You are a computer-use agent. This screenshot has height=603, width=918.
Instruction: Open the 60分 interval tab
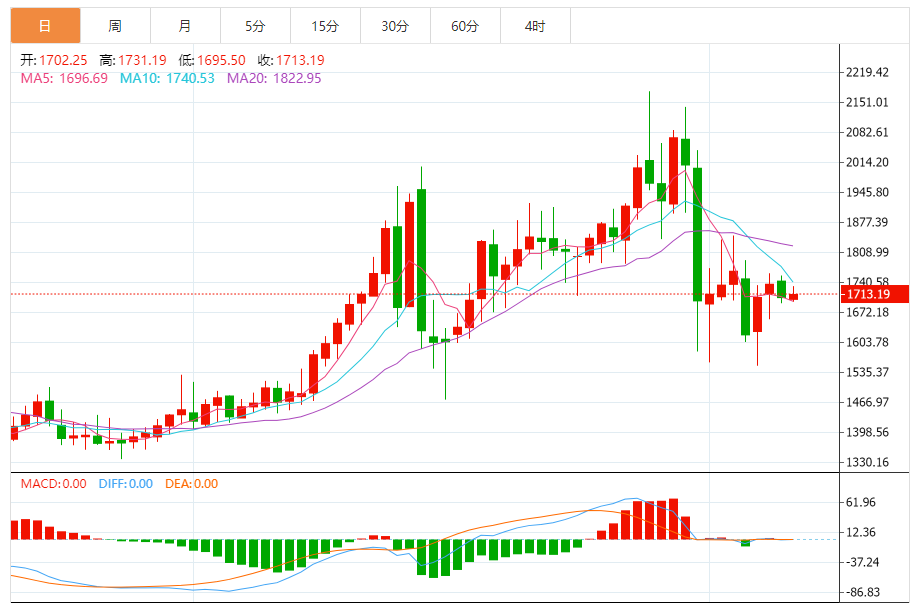coord(465,26)
